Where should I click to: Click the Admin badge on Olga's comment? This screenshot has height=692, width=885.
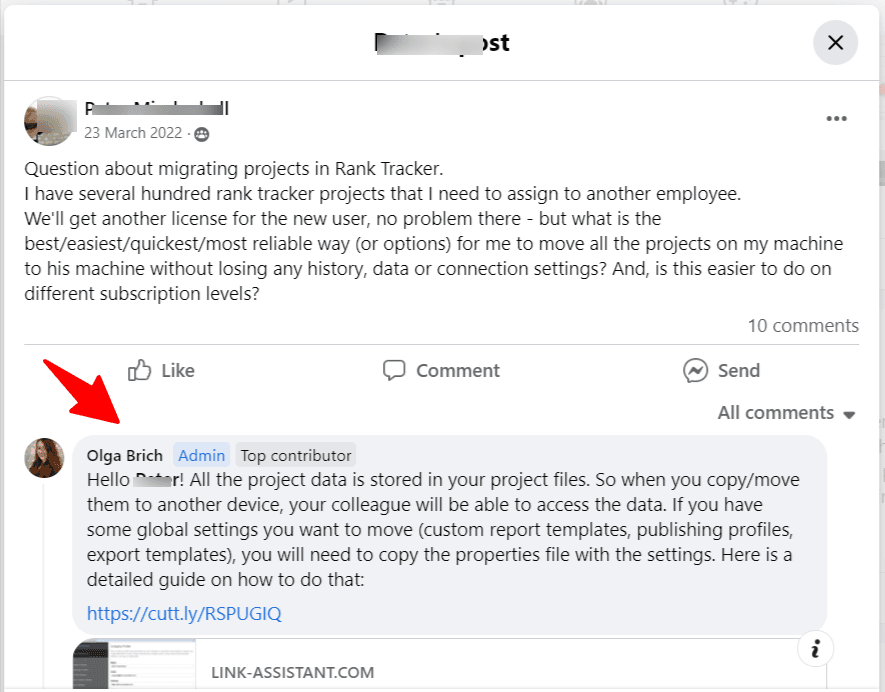(x=201, y=455)
